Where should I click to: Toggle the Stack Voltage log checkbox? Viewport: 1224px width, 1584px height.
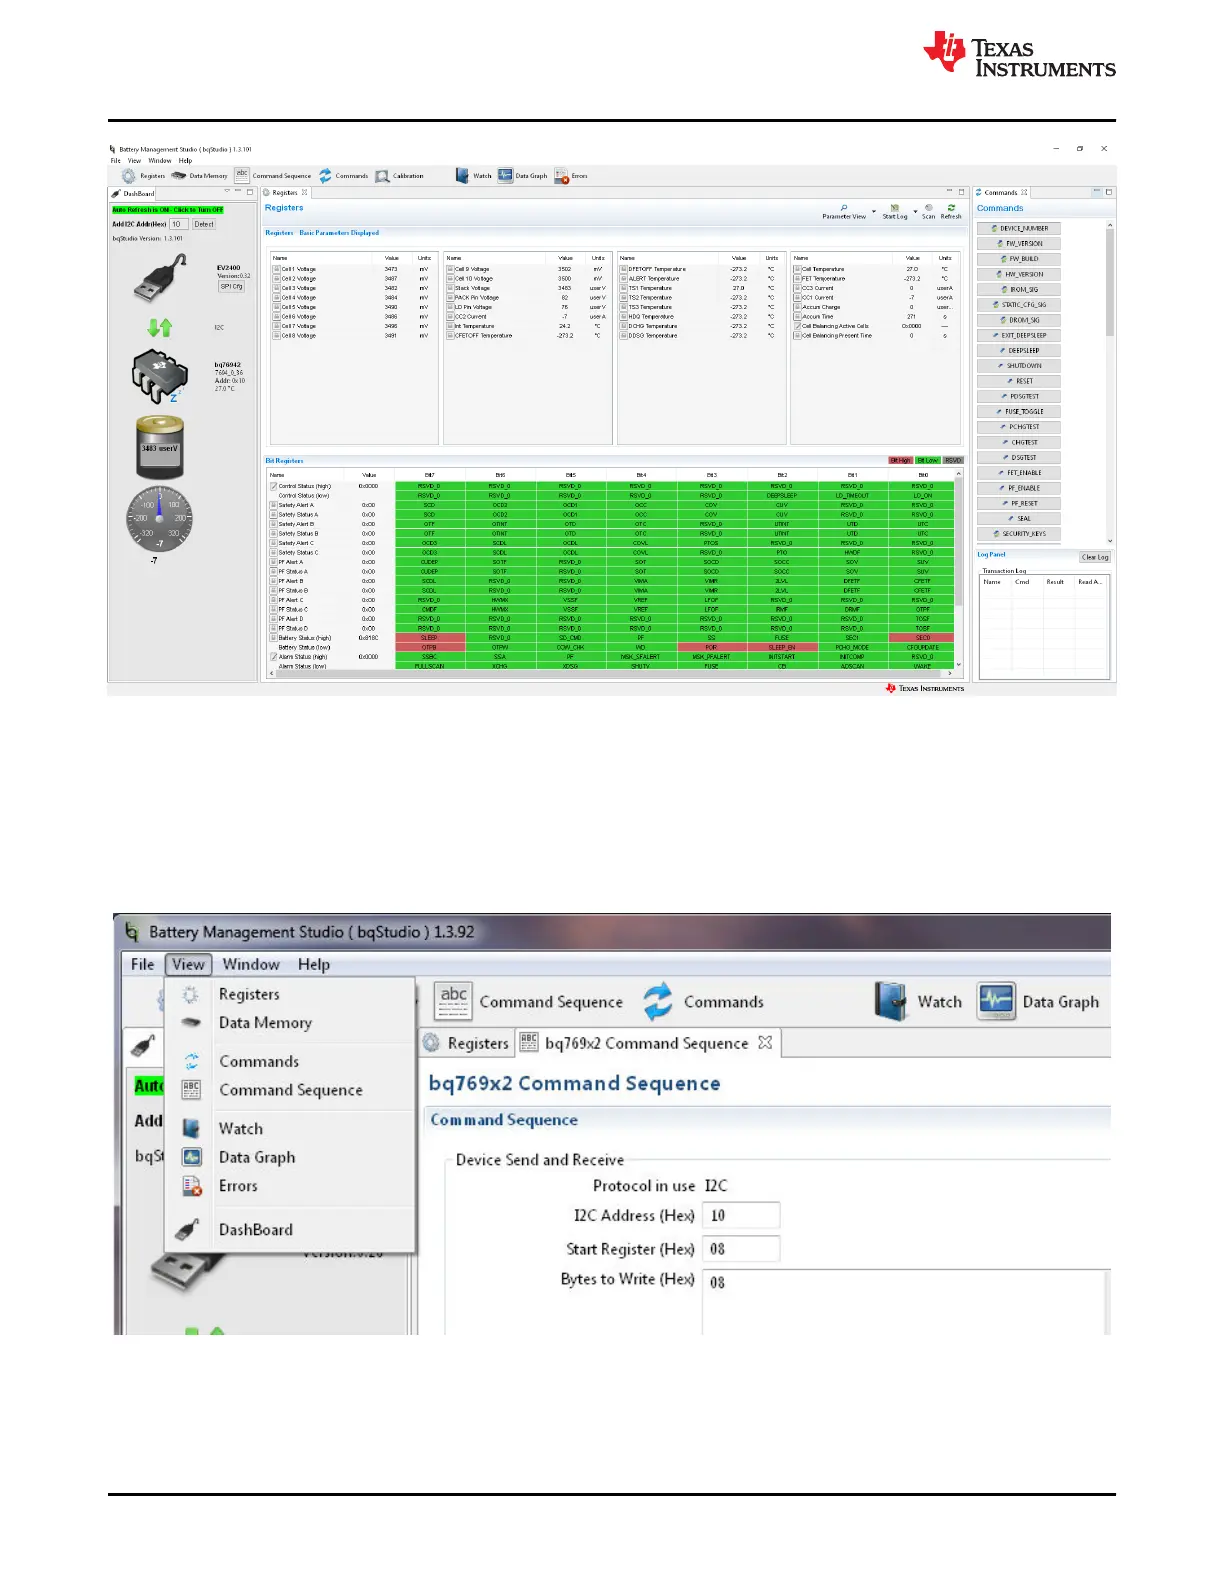click(x=450, y=288)
